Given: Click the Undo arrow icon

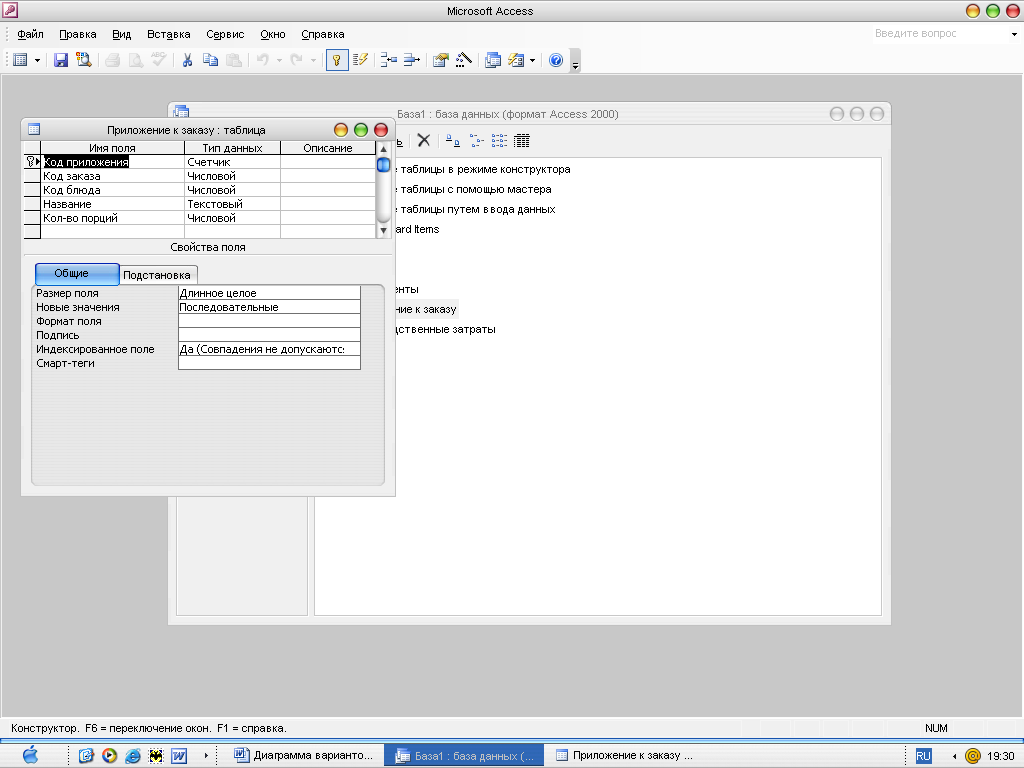Looking at the screenshot, I should coord(263,60).
